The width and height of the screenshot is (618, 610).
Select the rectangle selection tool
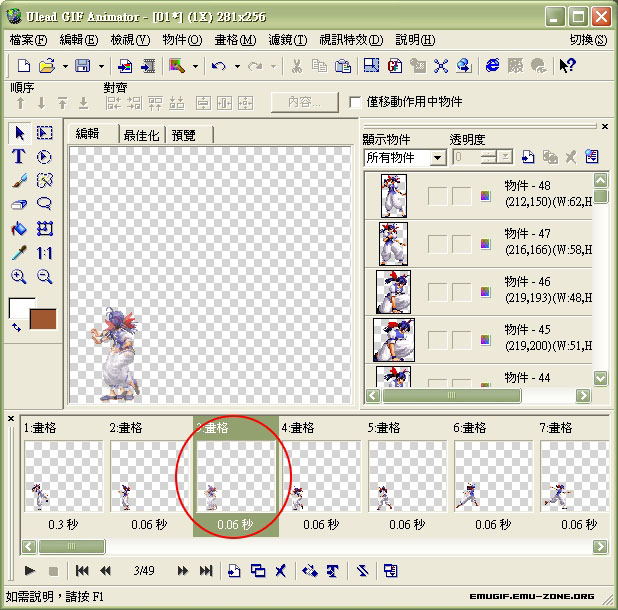pyautogui.click(x=45, y=133)
